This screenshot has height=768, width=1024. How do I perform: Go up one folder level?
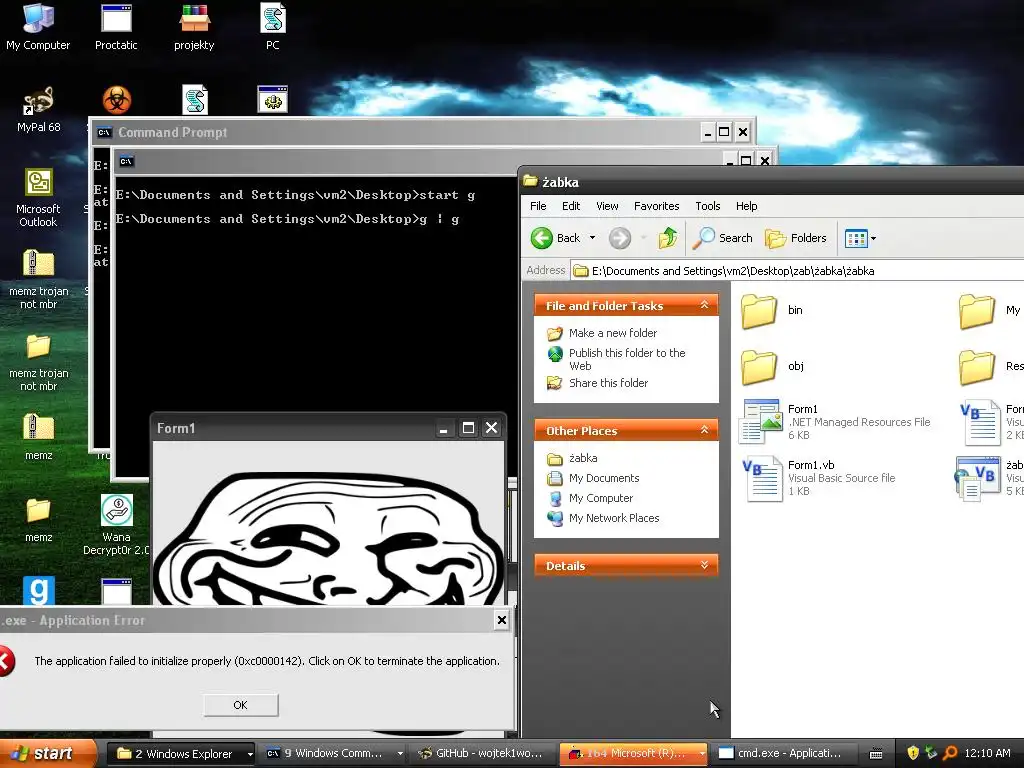(x=667, y=238)
